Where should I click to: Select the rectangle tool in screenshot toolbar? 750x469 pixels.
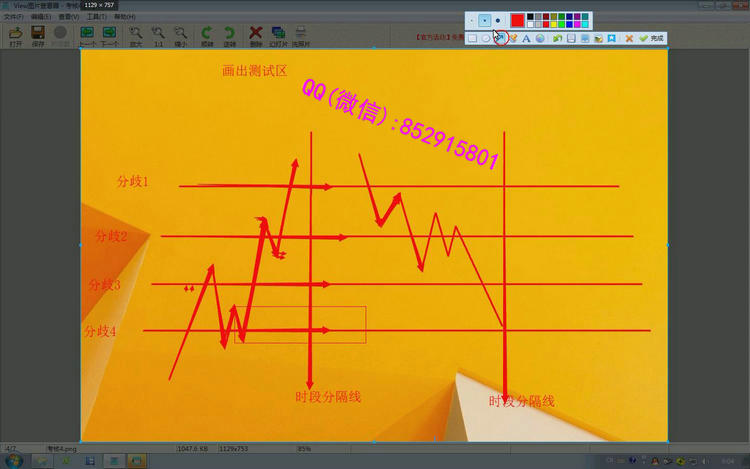click(473, 38)
